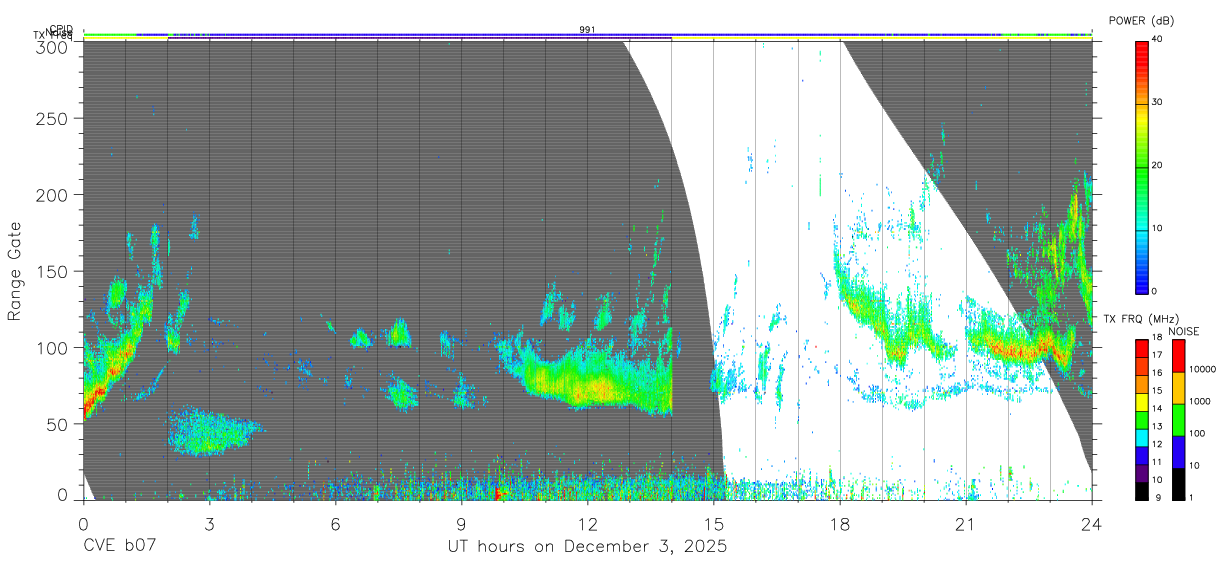The width and height of the screenshot is (1228, 567).
Task: Click the 24 tick on the UT hours axis
Action: pos(1091,524)
